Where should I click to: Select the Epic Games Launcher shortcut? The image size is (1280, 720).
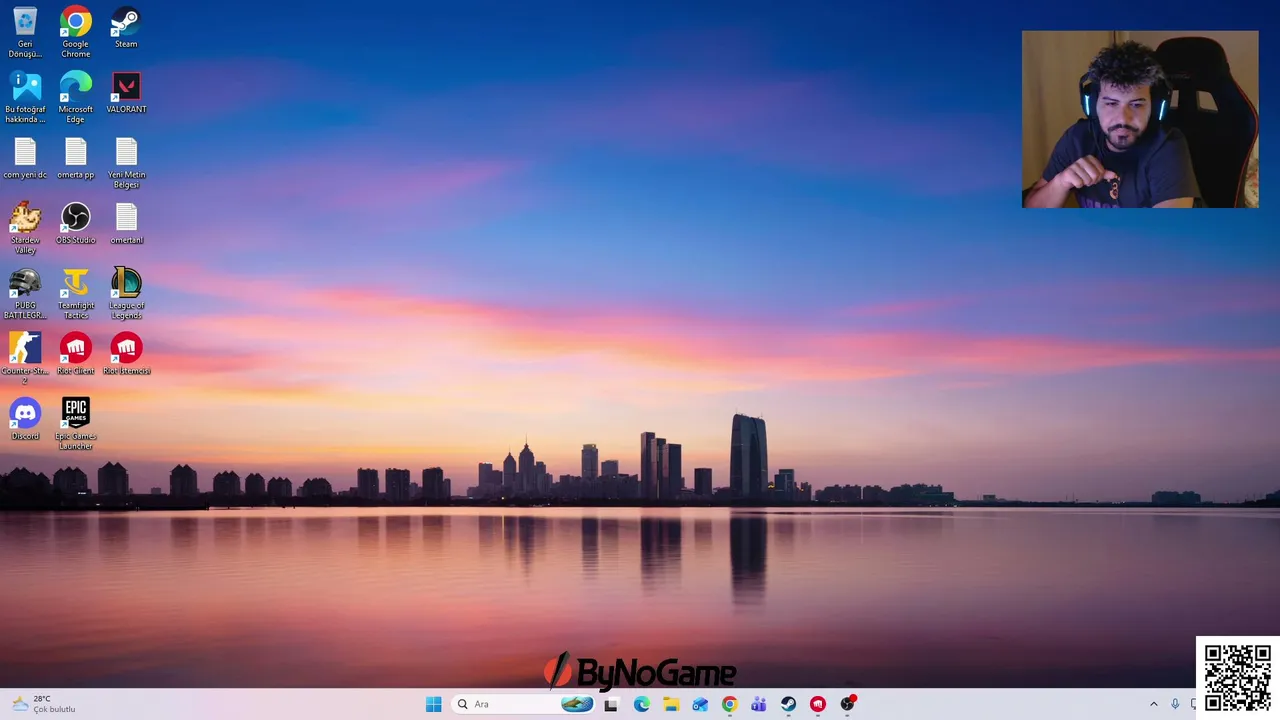[x=76, y=425]
